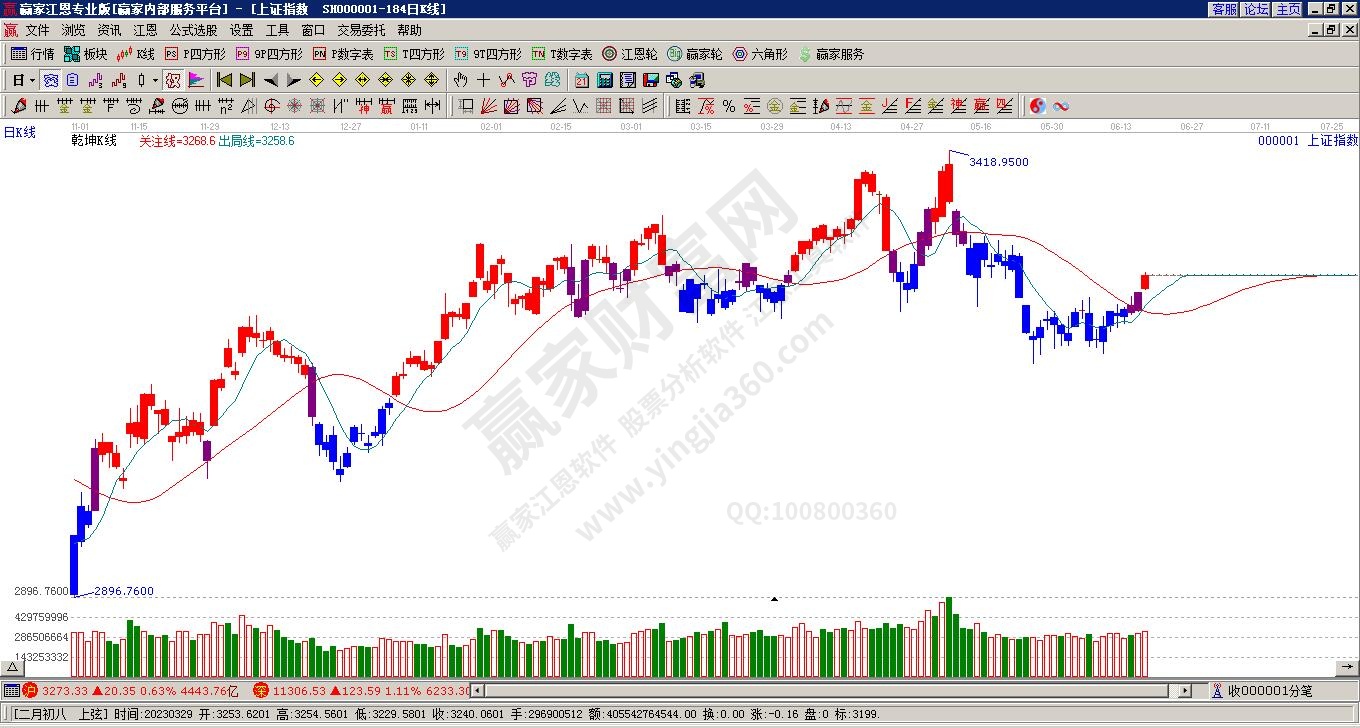The image size is (1360, 728).
Task: Click the yin-yang Taiji icon
Action: [x=1038, y=106]
